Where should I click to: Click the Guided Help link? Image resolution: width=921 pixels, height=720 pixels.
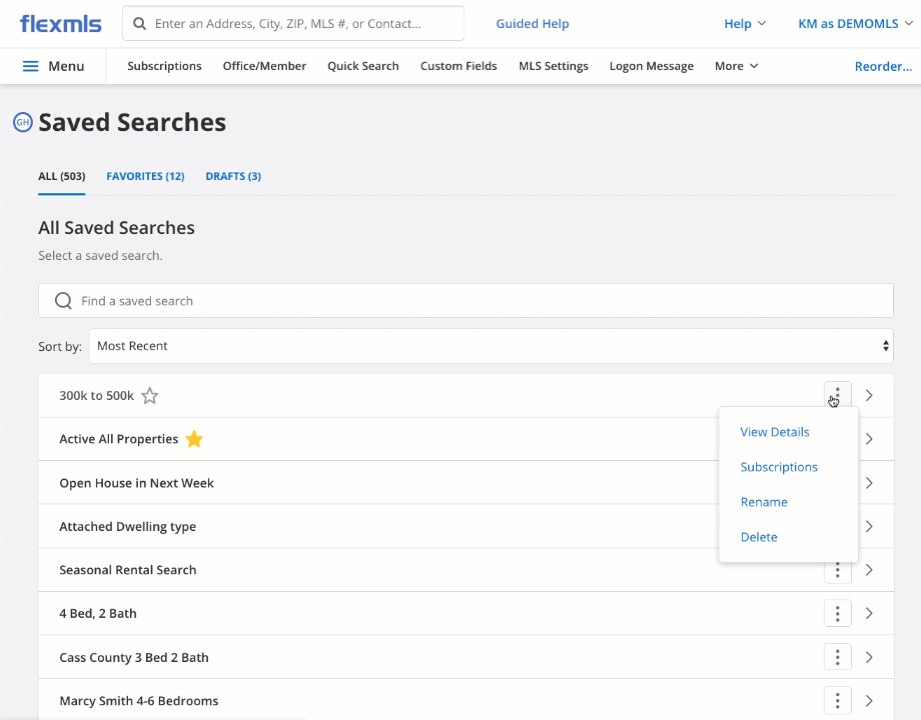coord(532,23)
